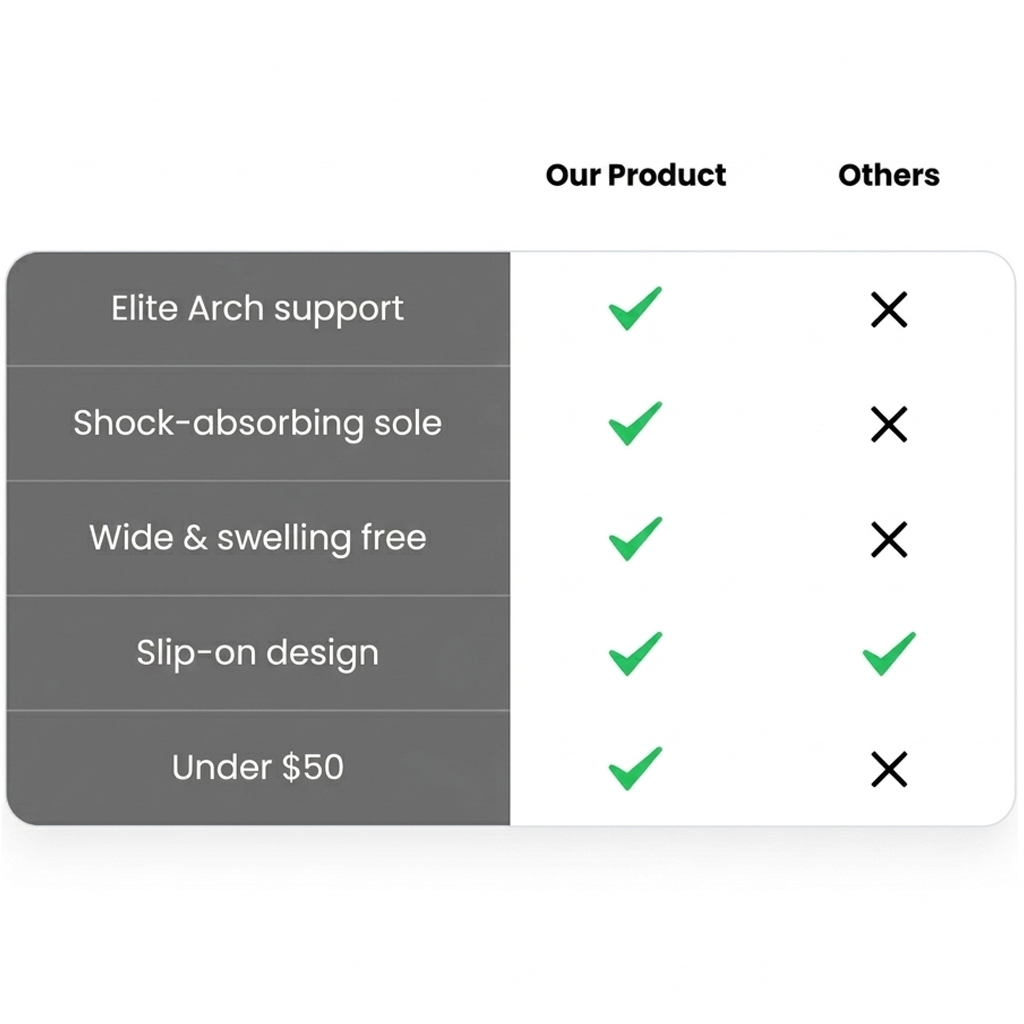
Task: Click Our Product checkmark for Wide & swelling free
Action: coord(635,539)
